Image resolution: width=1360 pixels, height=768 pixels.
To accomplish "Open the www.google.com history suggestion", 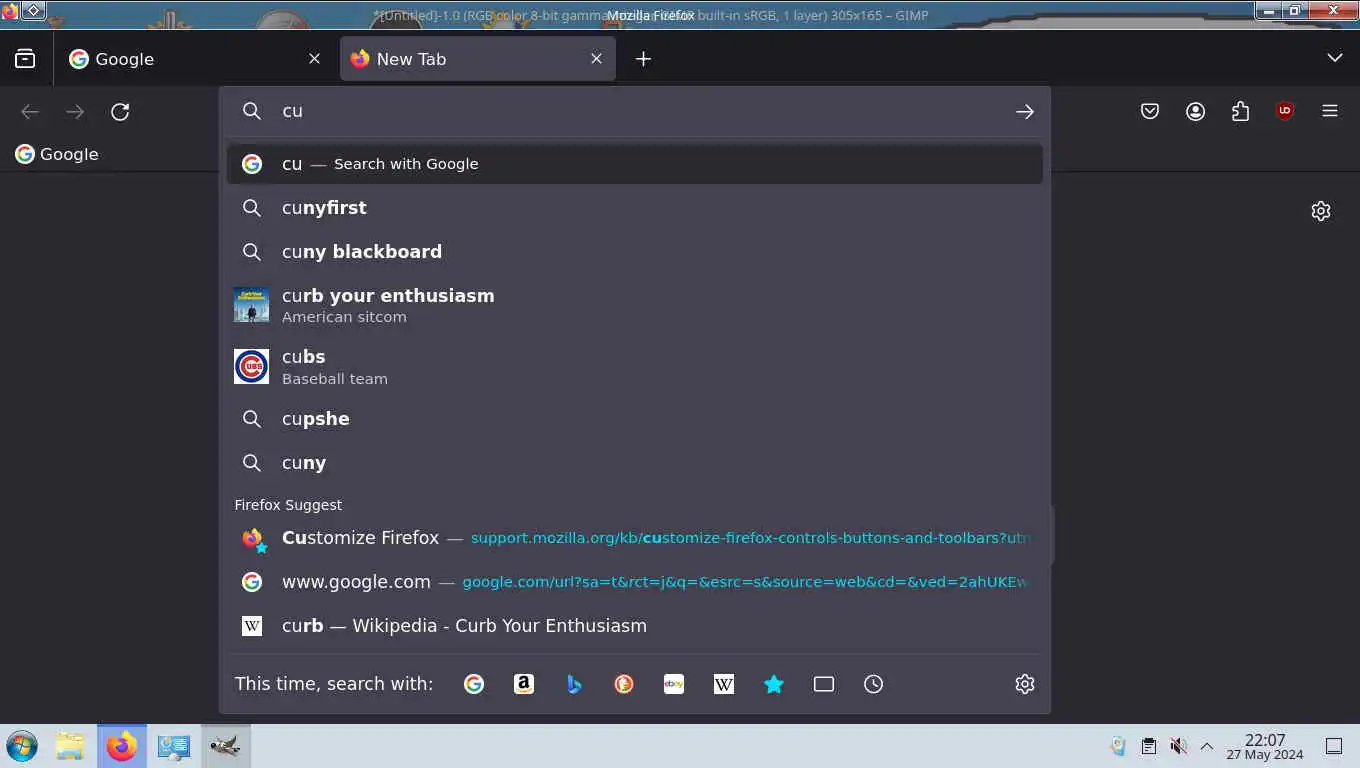I will coord(635,582).
